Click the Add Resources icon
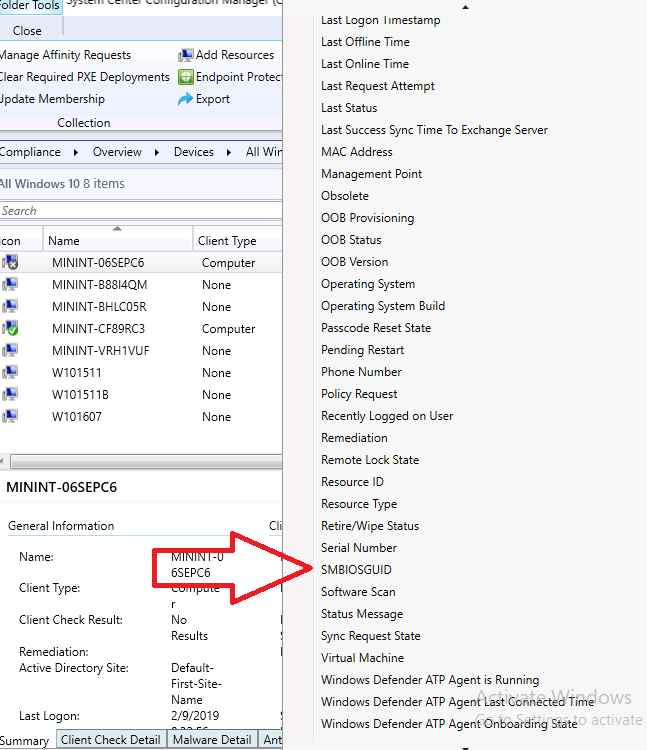The image size is (647, 750). pyautogui.click(x=186, y=55)
